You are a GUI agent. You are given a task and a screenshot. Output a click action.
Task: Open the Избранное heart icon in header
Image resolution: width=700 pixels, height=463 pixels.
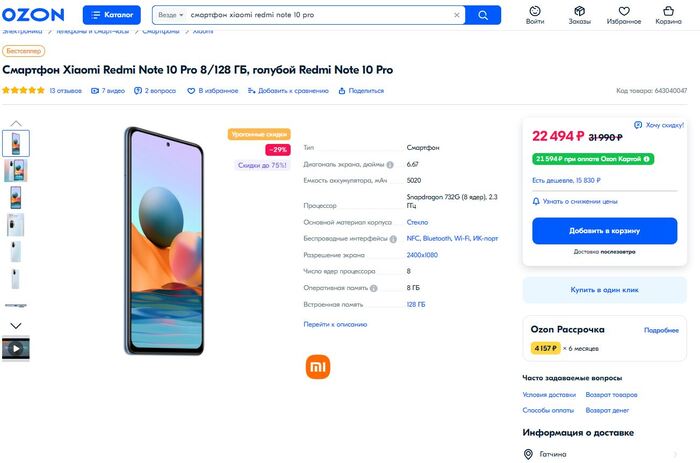(623, 15)
